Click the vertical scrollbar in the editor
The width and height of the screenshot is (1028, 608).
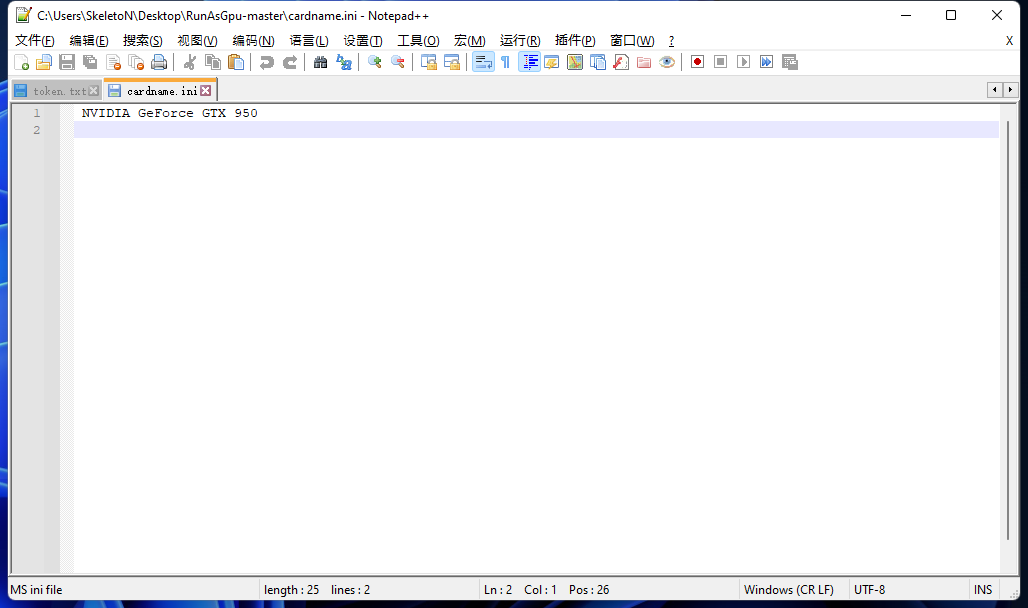[1008, 330]
